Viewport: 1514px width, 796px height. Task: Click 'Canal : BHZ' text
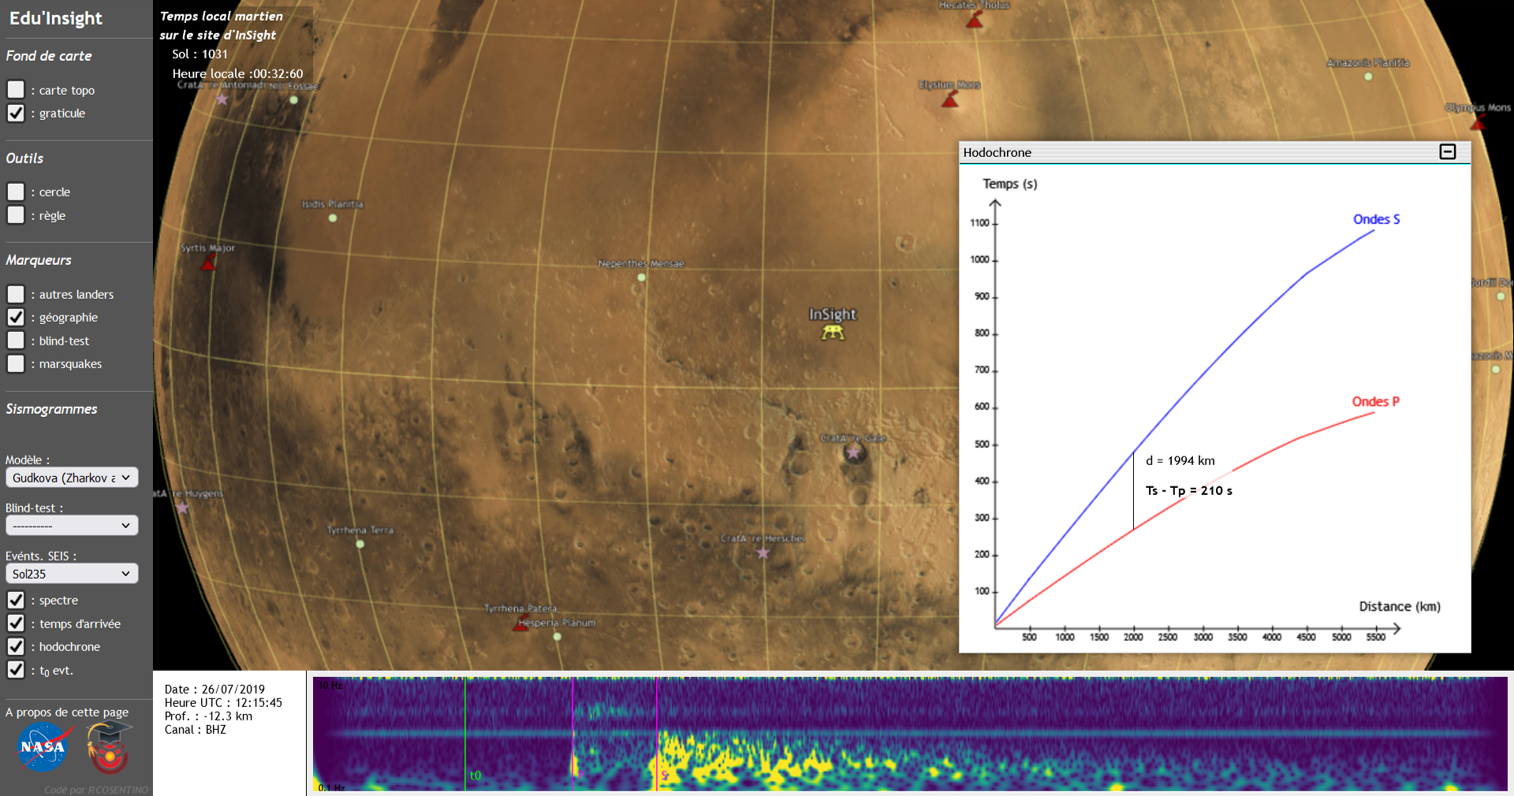(195, 730)
